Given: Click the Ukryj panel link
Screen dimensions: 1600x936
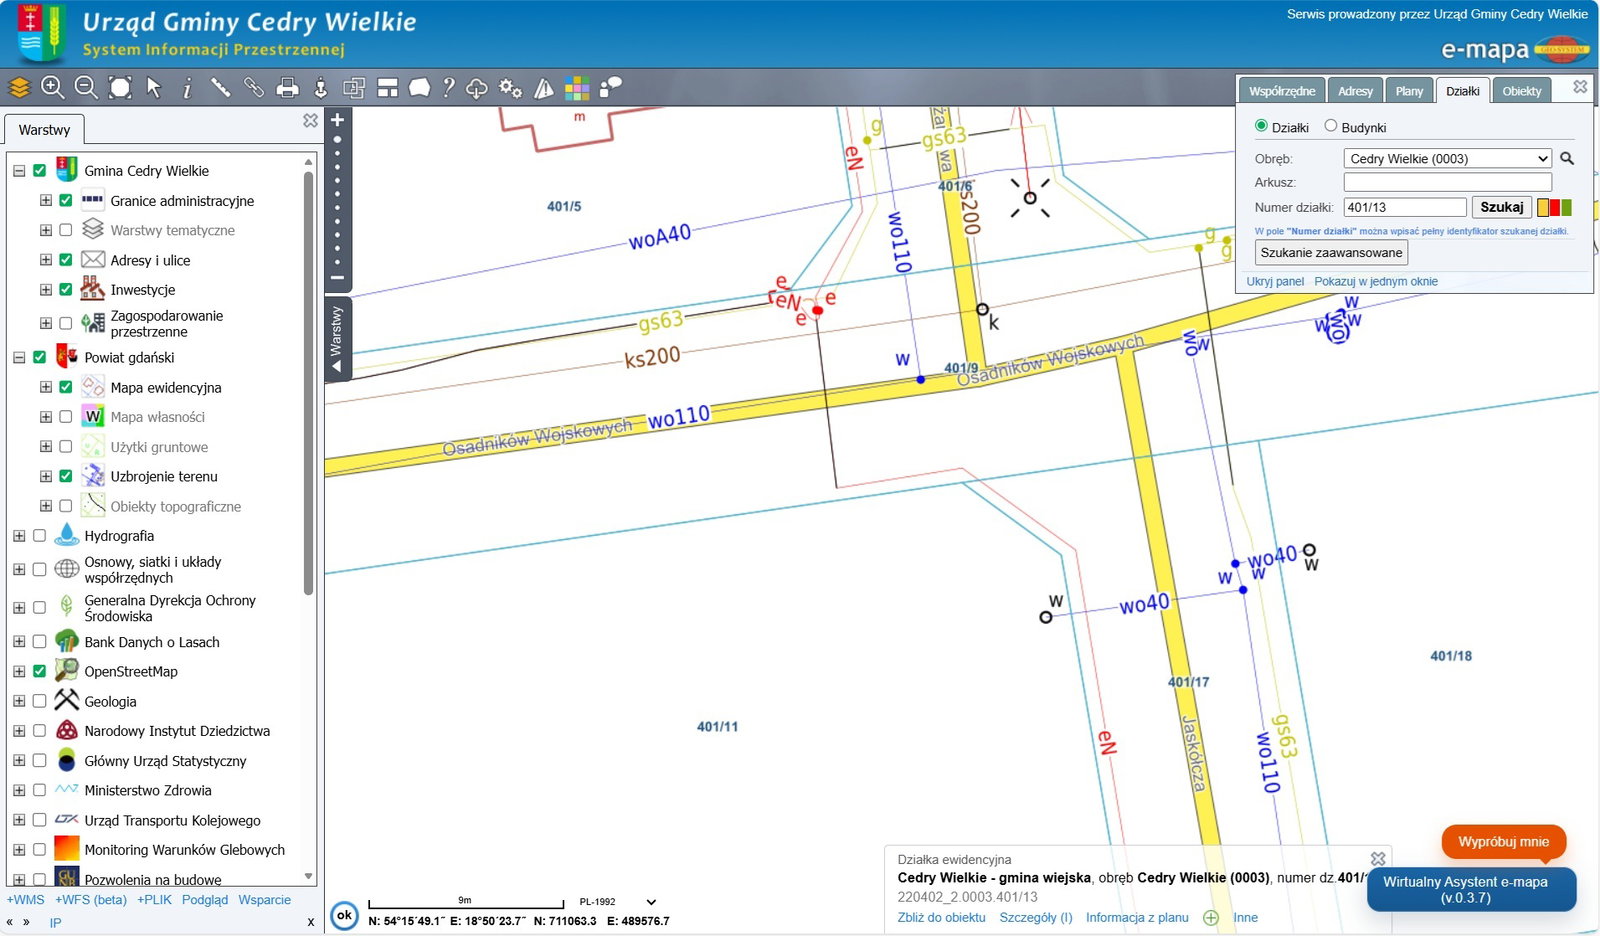Looking at the screenshot, I should coord(1275,281).
